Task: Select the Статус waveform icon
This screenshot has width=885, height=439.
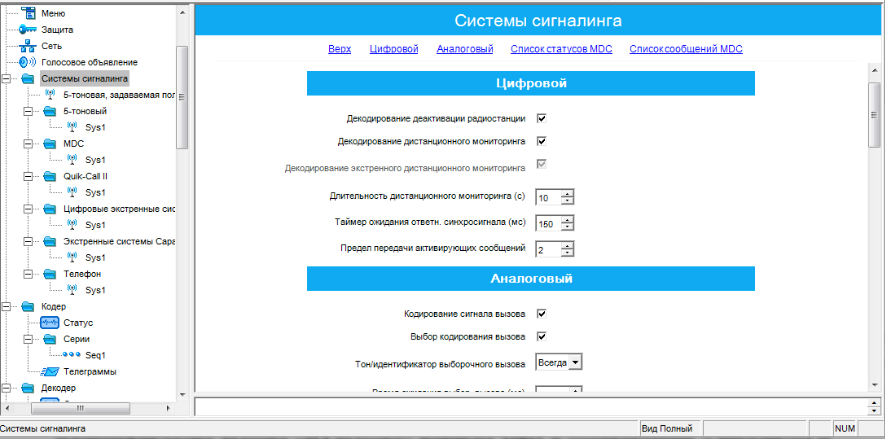Action: (50, 323)
